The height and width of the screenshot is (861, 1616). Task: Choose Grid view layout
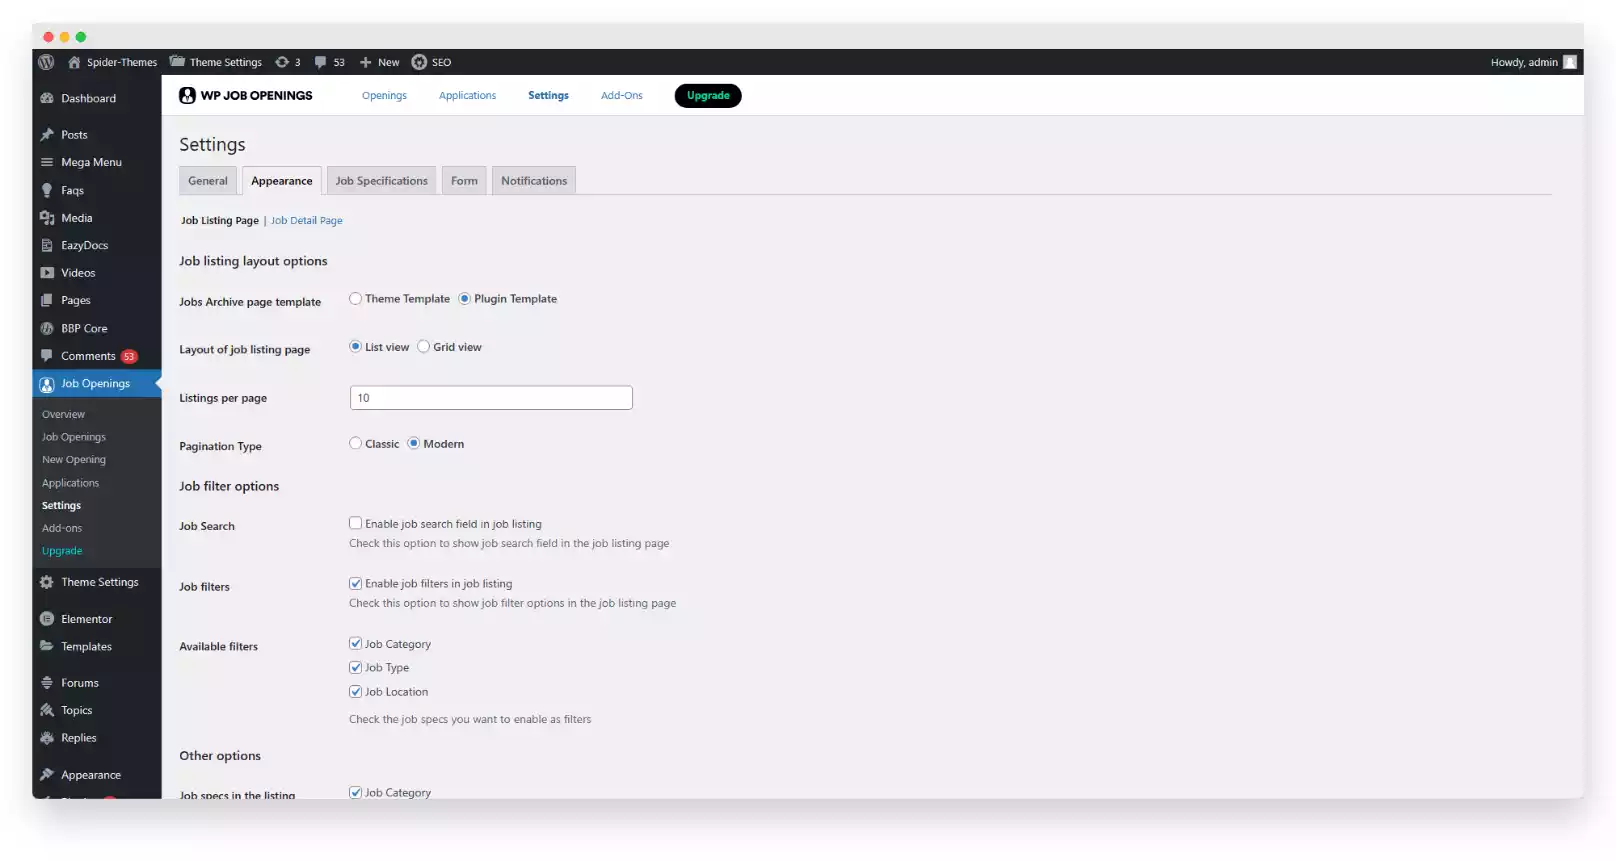pos(423,347)
